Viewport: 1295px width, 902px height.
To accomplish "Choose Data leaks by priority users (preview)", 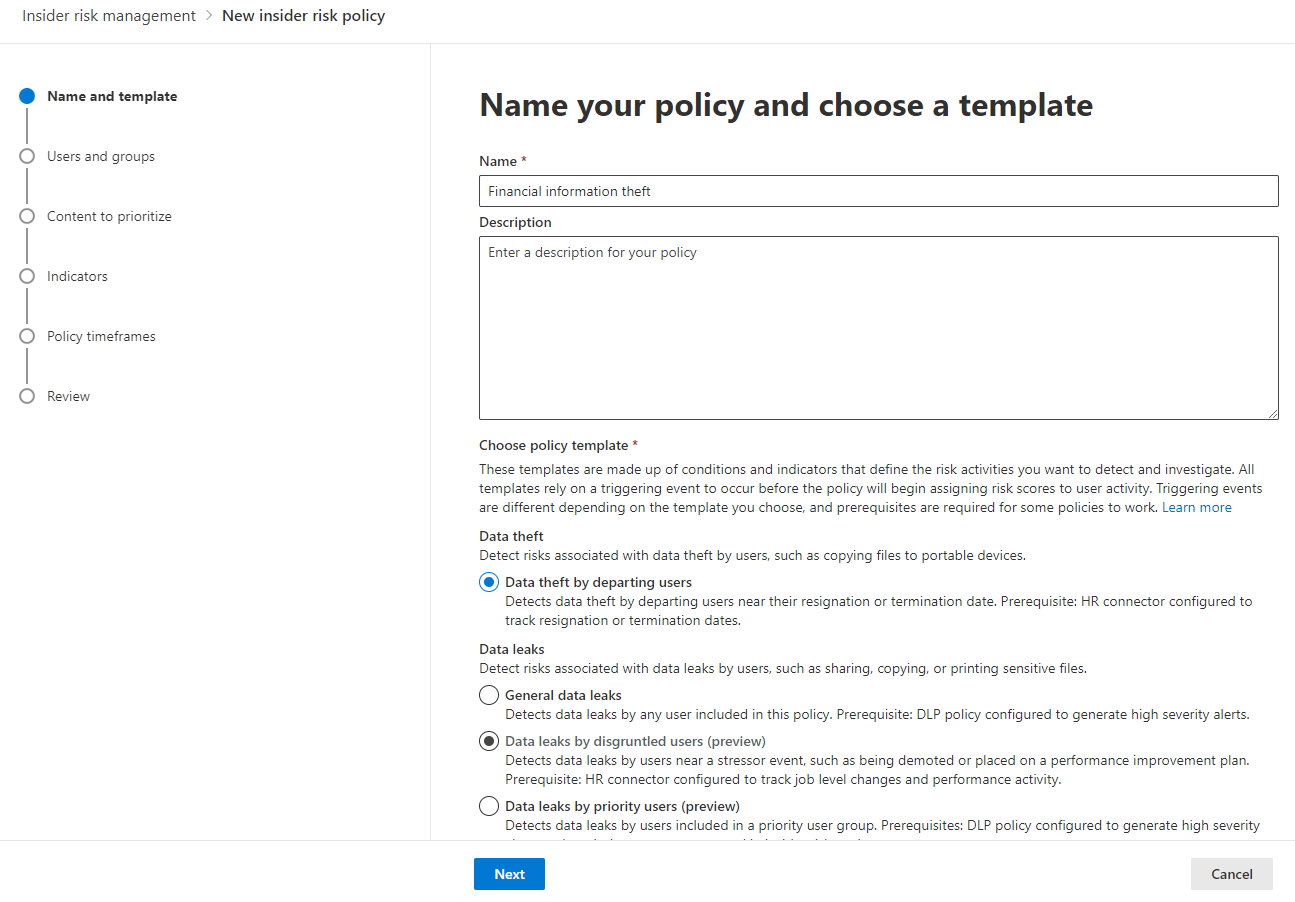I will tap(489, 805).
